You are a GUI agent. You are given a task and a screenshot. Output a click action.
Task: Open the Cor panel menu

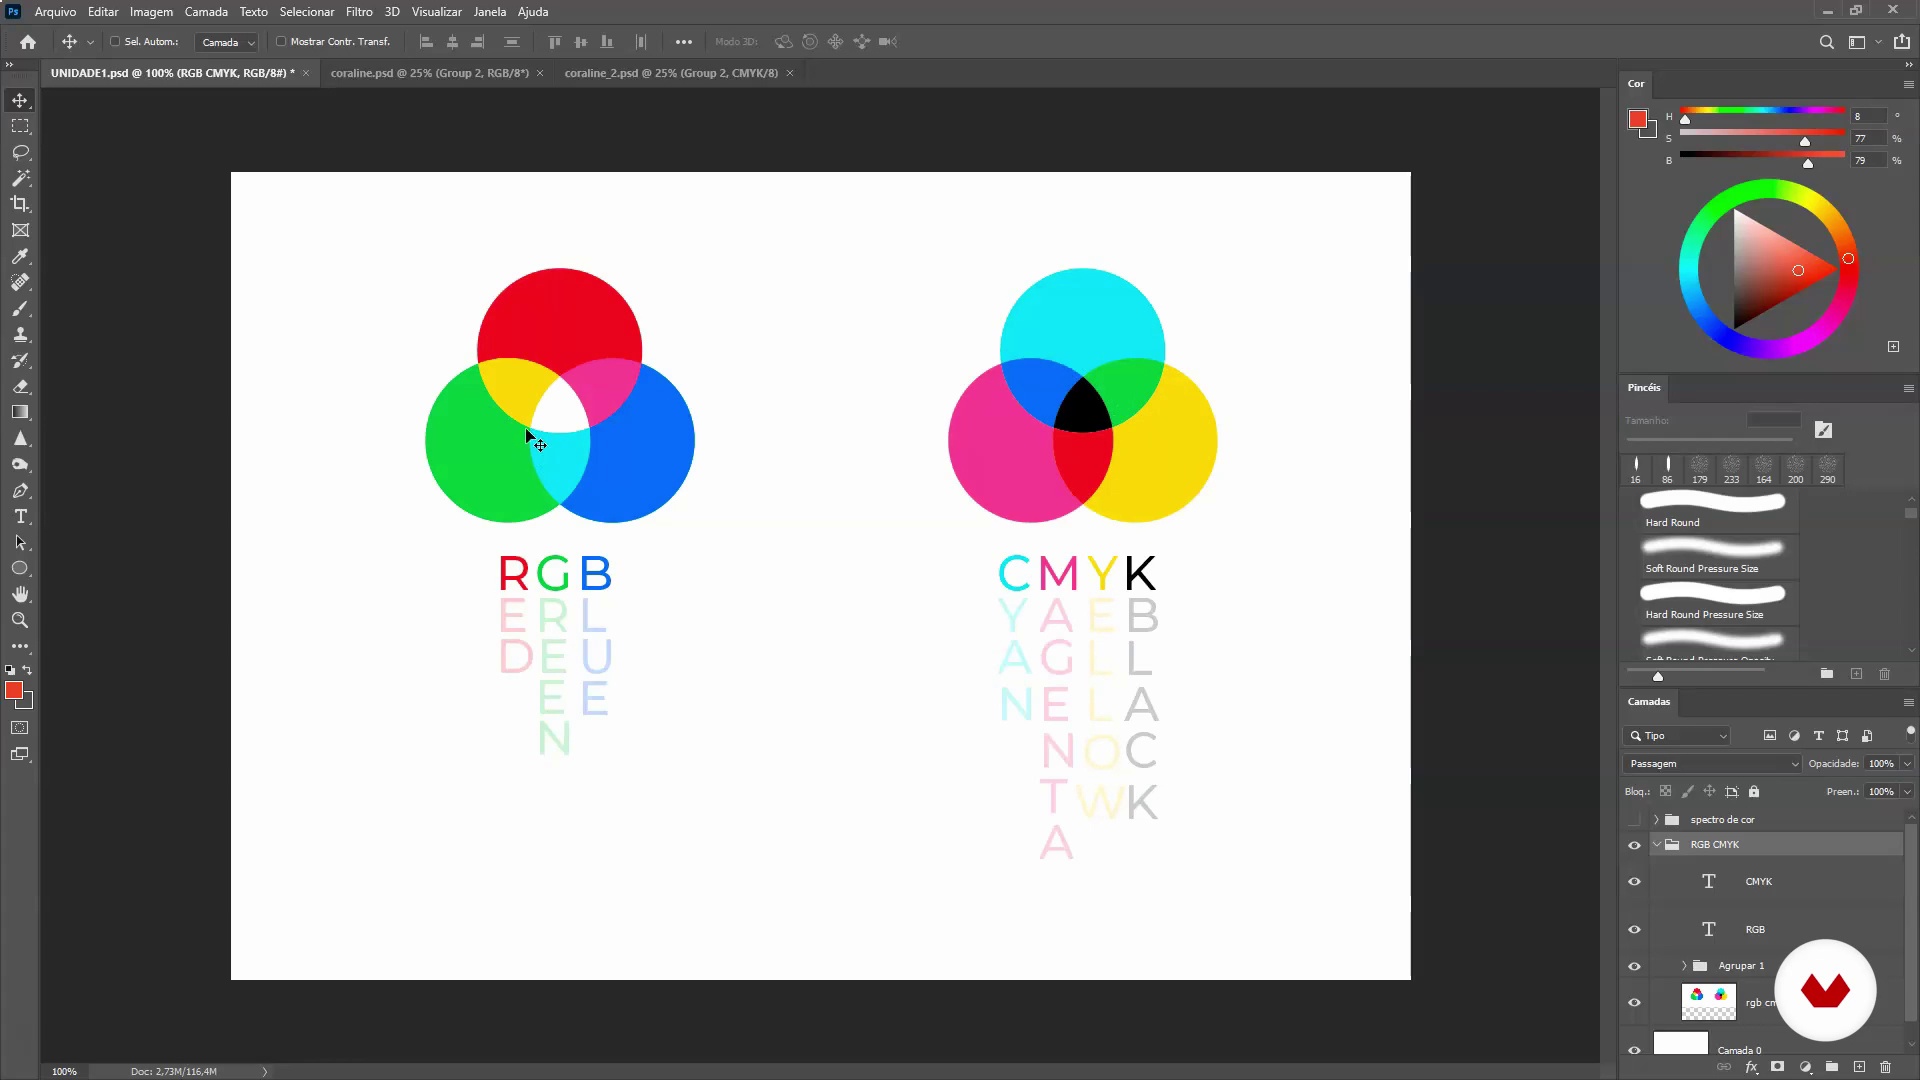[x=1908, y=84]
